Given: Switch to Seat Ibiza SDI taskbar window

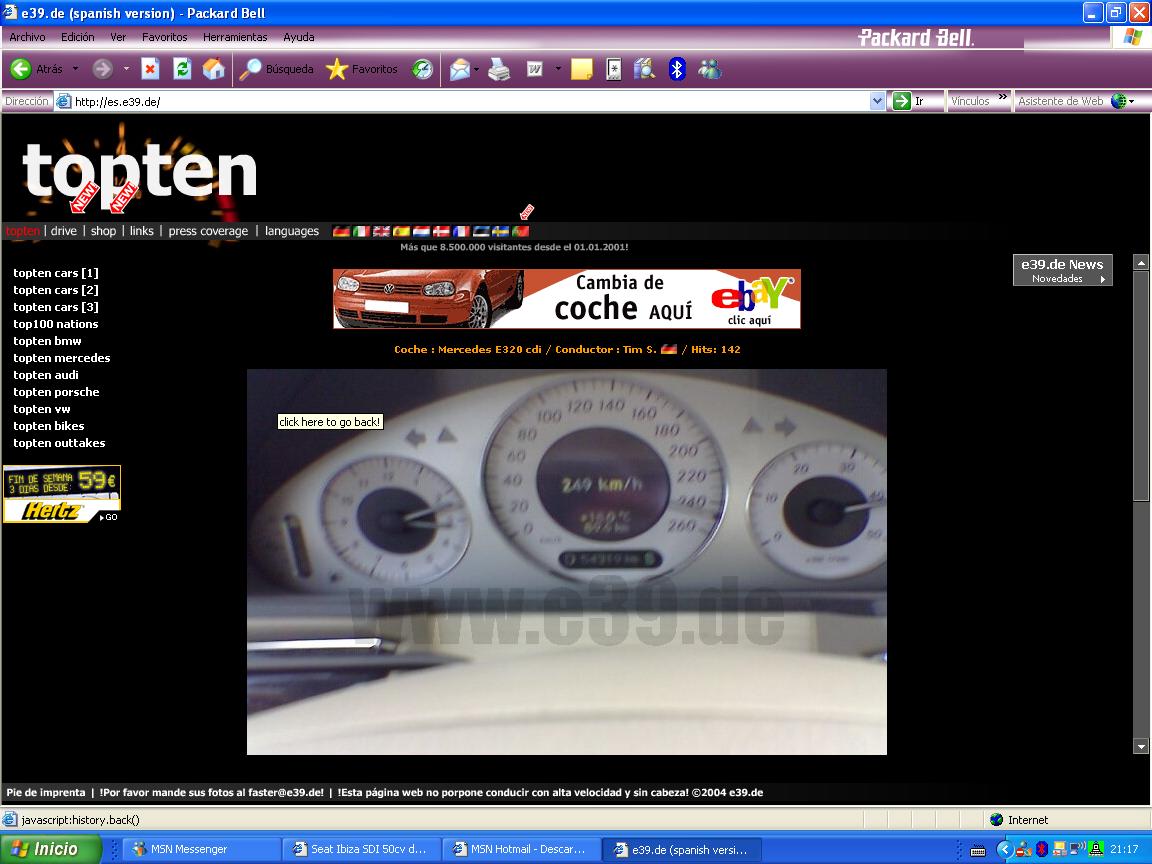Looking at the screenshot, I should [361, 849].
